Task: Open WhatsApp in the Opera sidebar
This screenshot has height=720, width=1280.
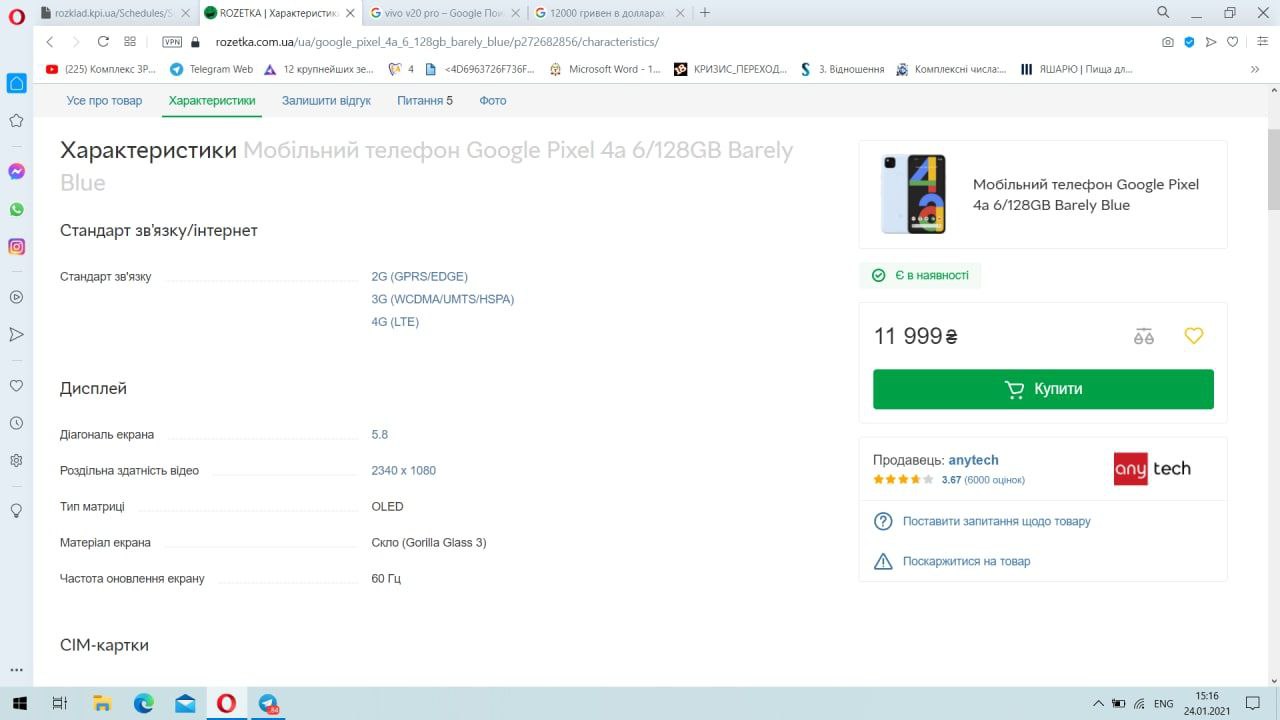Action: point(16,209)
